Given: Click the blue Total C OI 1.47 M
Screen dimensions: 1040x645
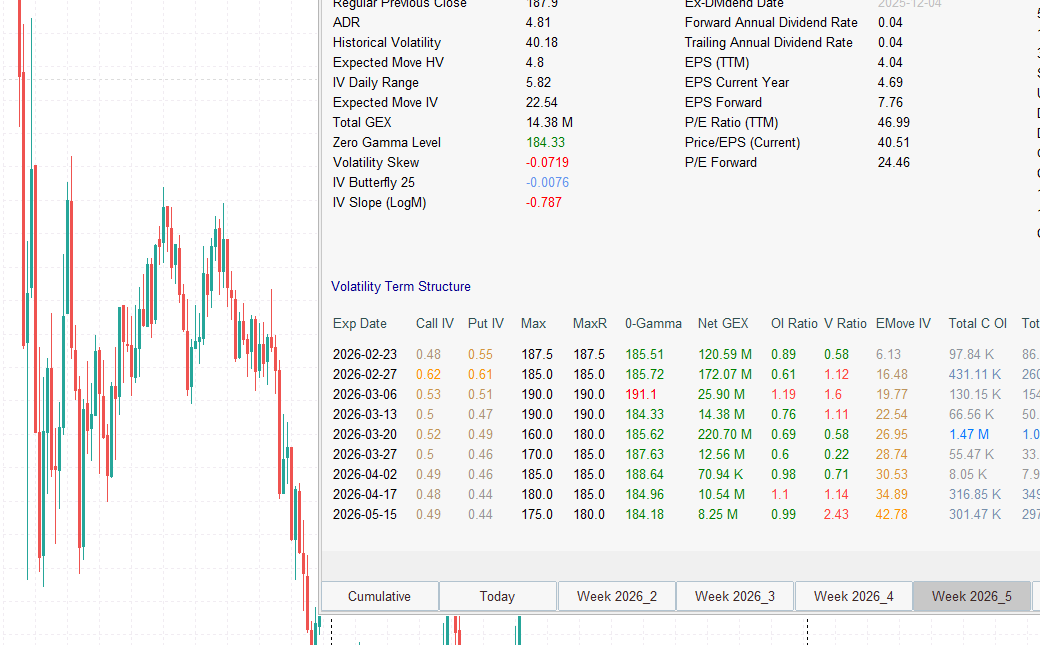Looking at the screenshot, I should (968, 434).
